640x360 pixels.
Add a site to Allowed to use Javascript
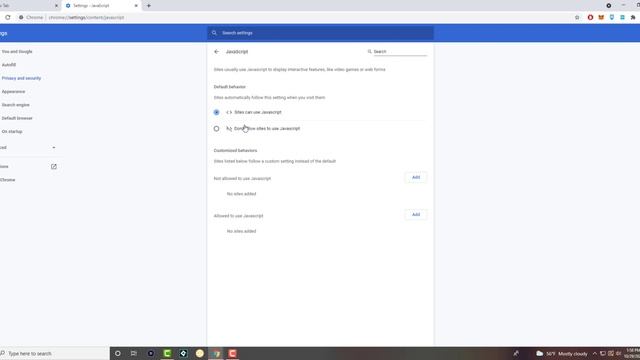coord(416,215)
